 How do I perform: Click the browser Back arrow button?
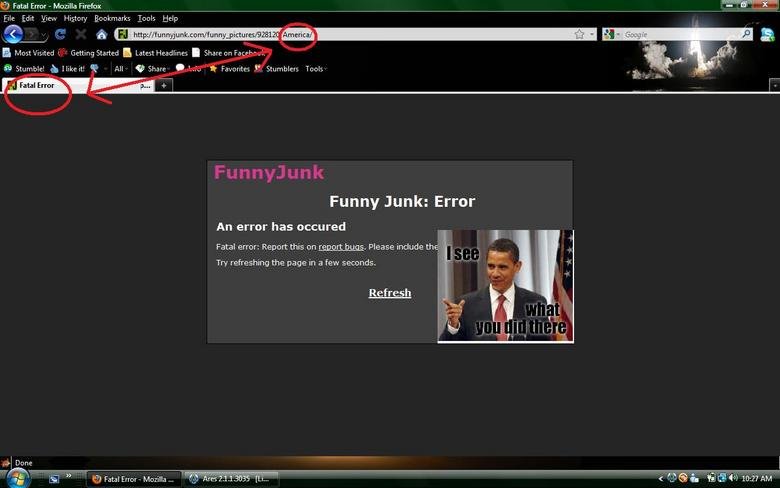pyautogui.click(x=13, y=34)
